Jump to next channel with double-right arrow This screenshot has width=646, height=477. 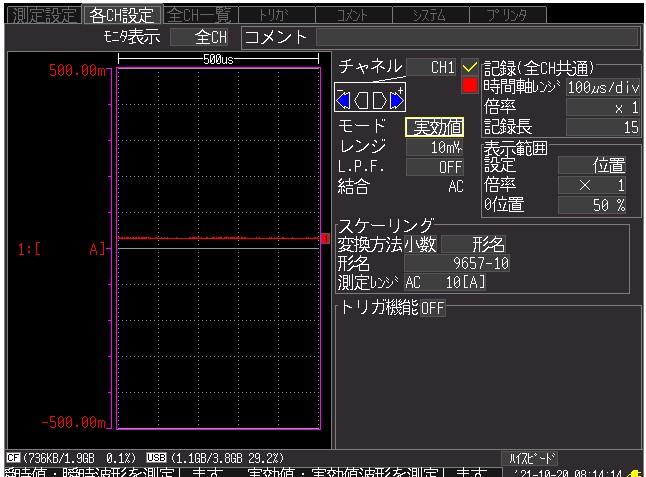point(397,100)
